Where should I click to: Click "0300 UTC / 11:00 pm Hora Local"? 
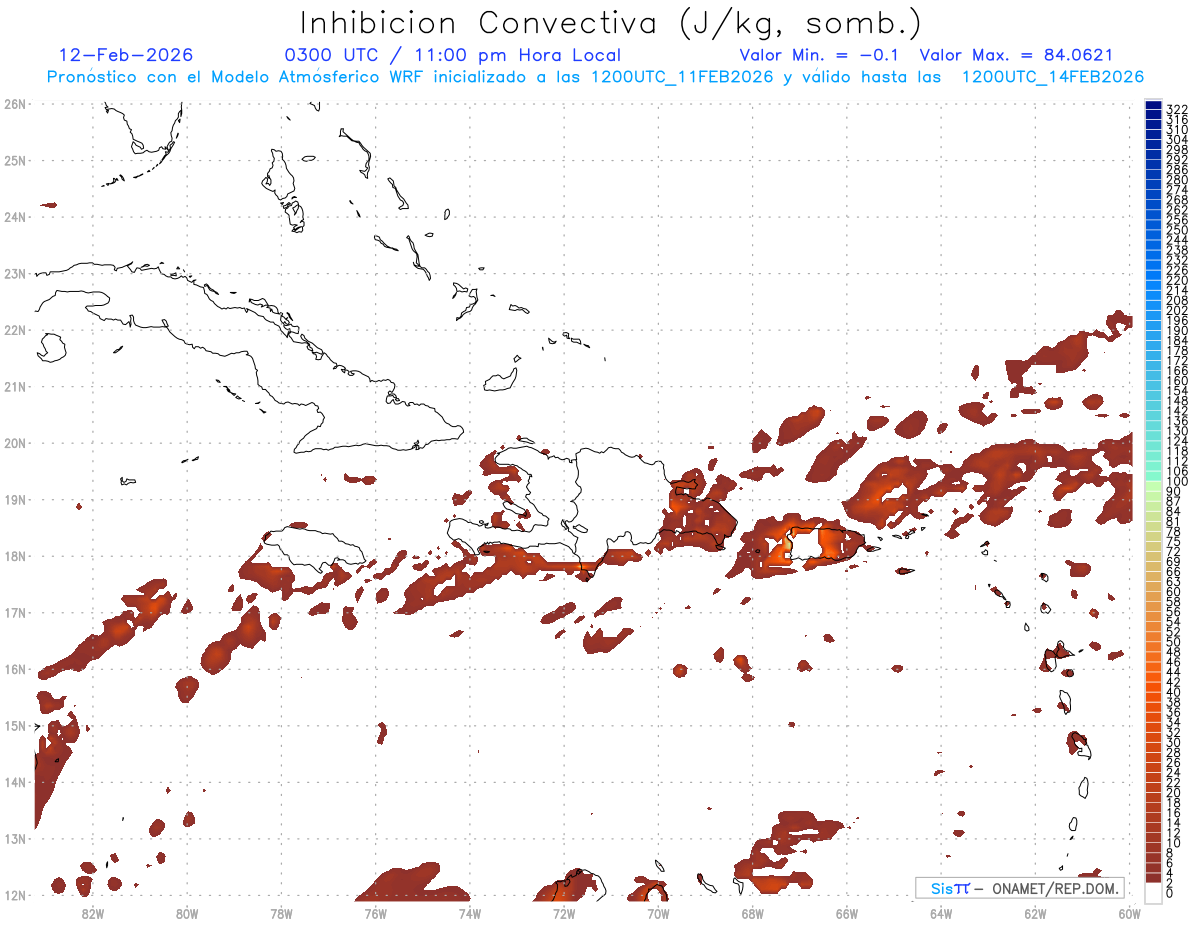tap(453, 55)
